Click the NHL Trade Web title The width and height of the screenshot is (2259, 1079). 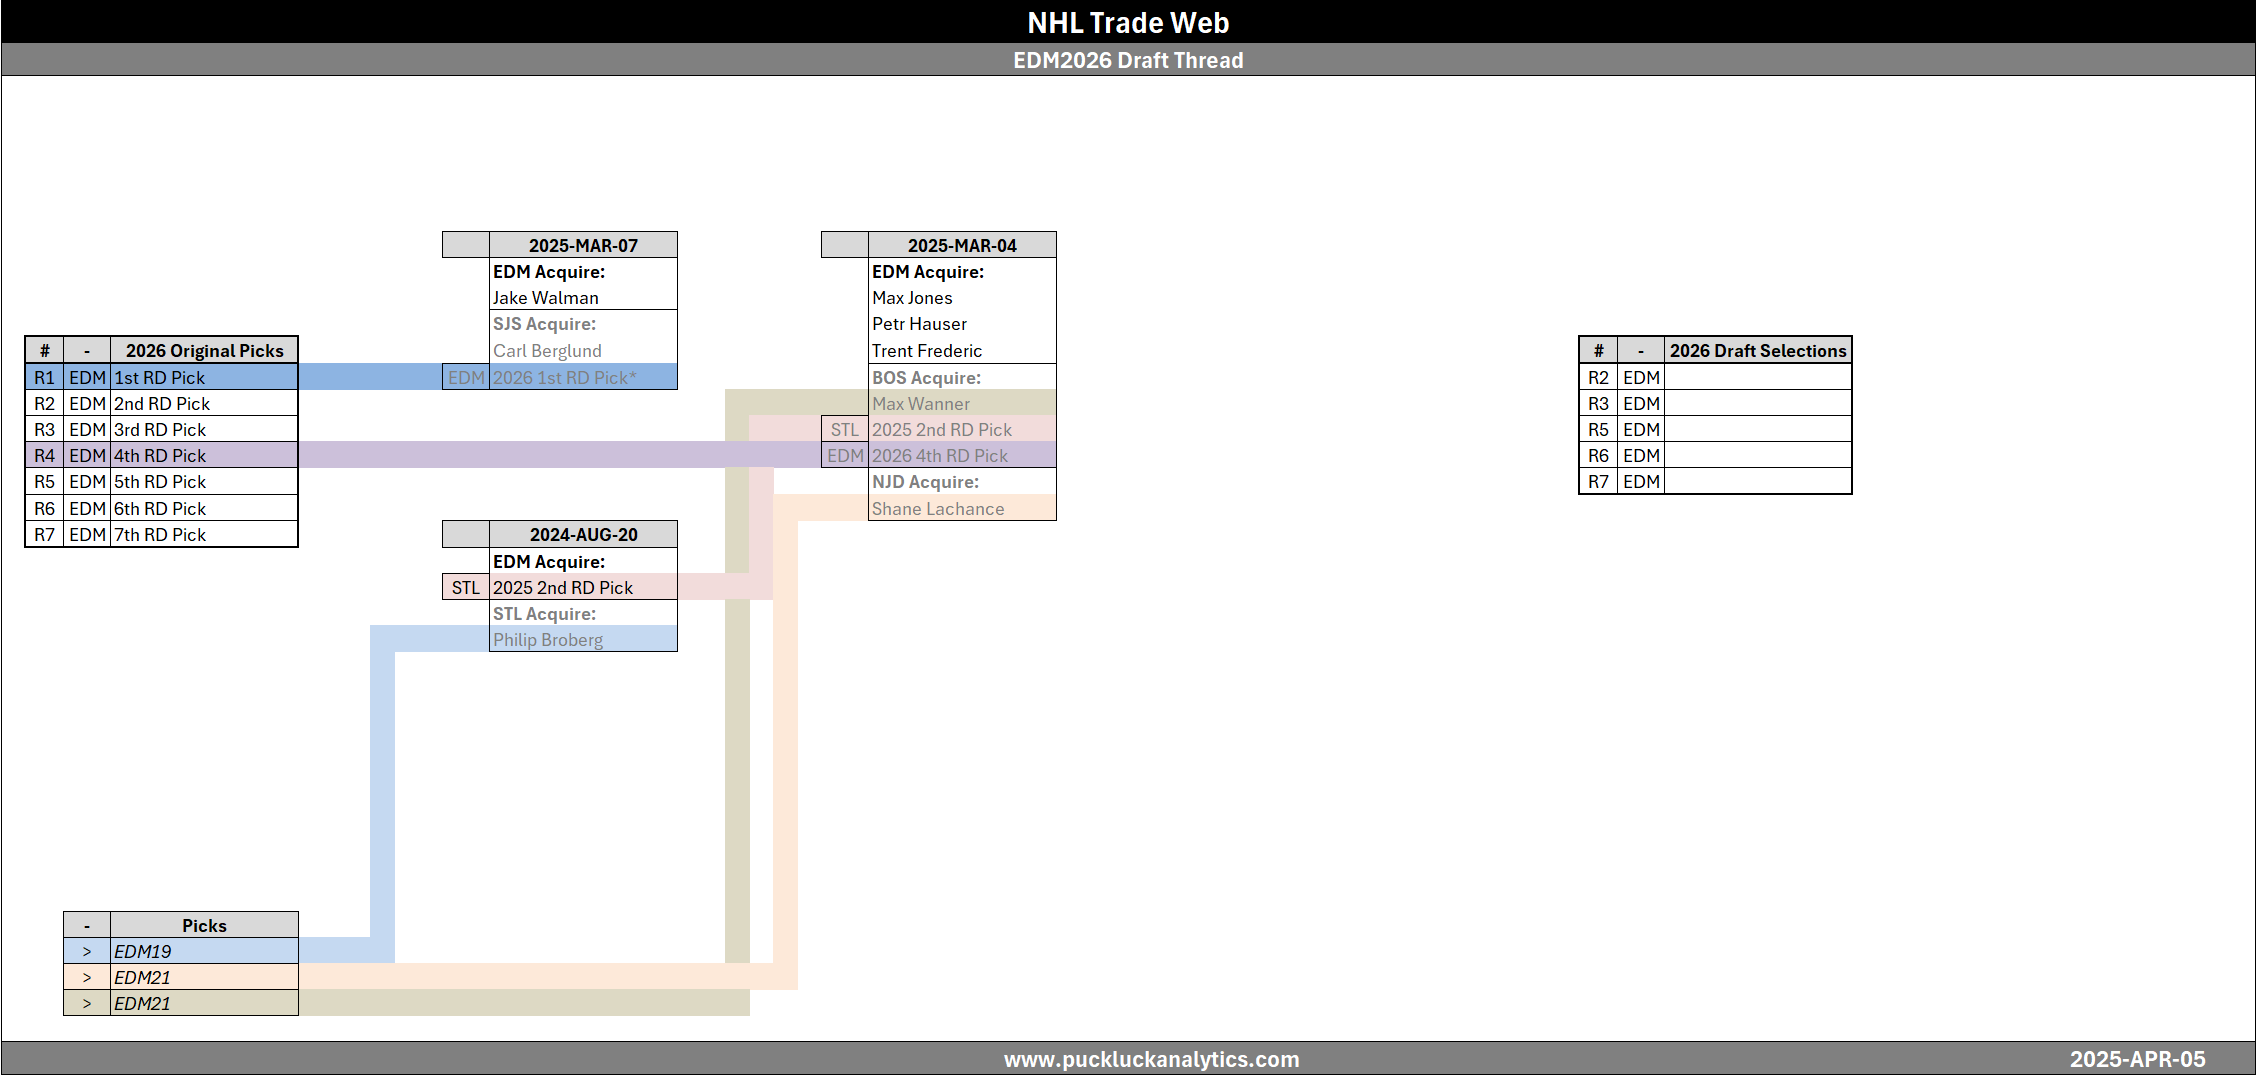[x=1128, y=22]
